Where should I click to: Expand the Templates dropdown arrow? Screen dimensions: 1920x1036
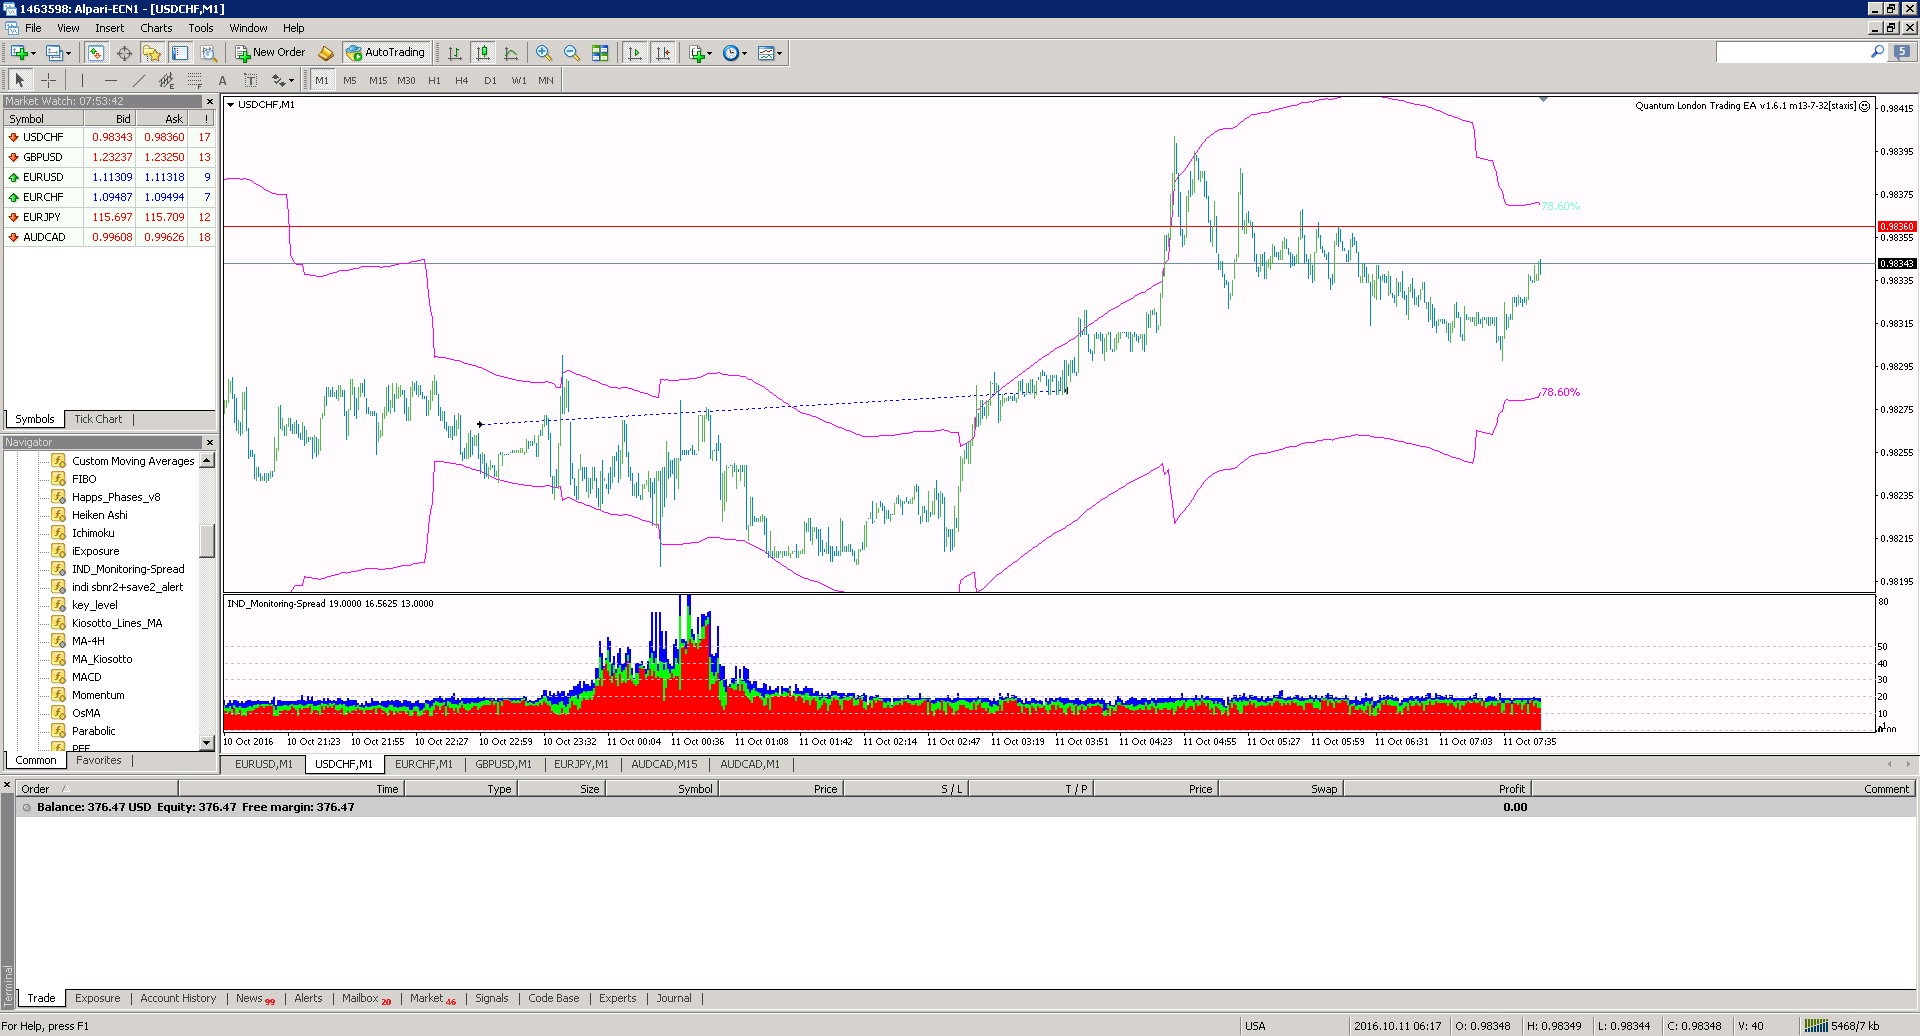tap(780, 53)
